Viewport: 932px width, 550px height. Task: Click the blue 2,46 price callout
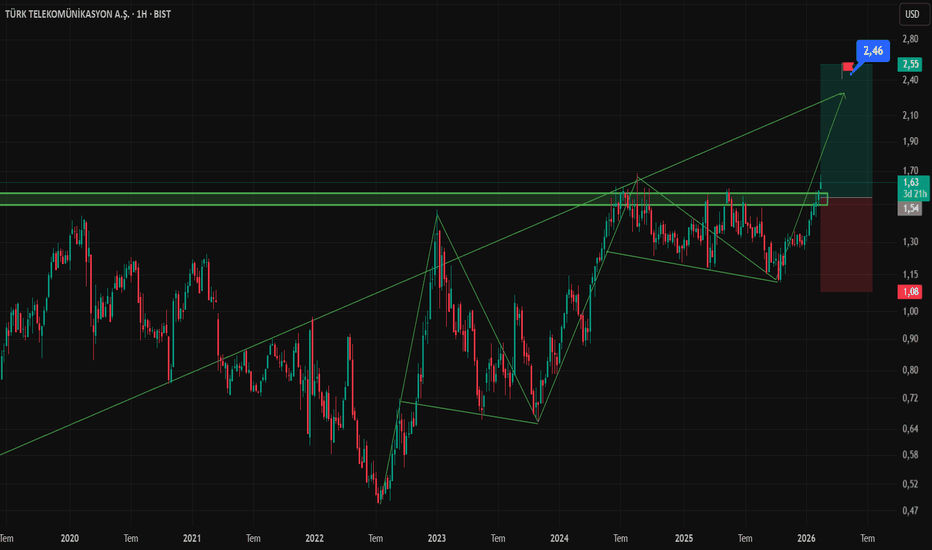(873, 51)
